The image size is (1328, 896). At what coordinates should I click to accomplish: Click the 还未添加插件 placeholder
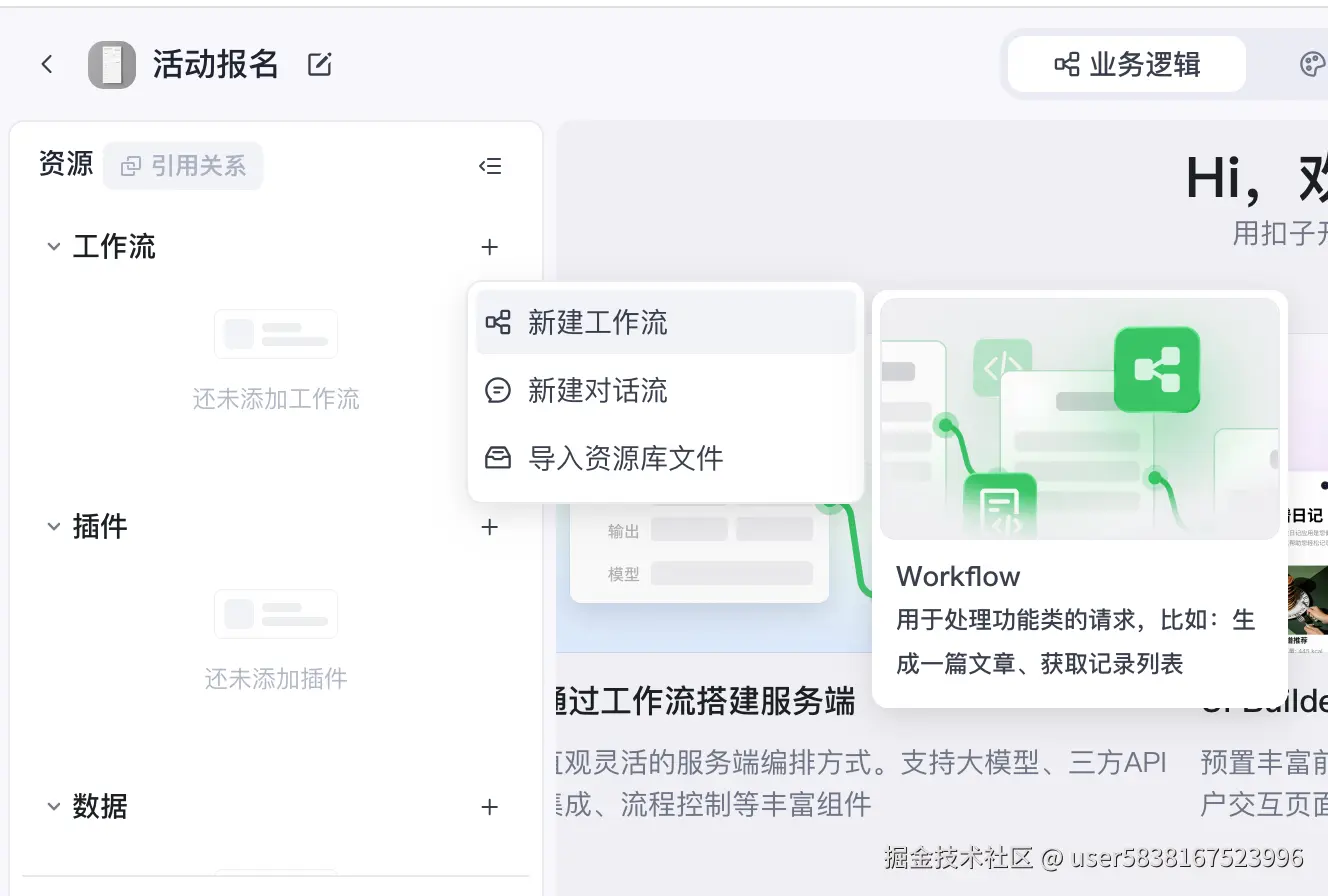(276, 678)
